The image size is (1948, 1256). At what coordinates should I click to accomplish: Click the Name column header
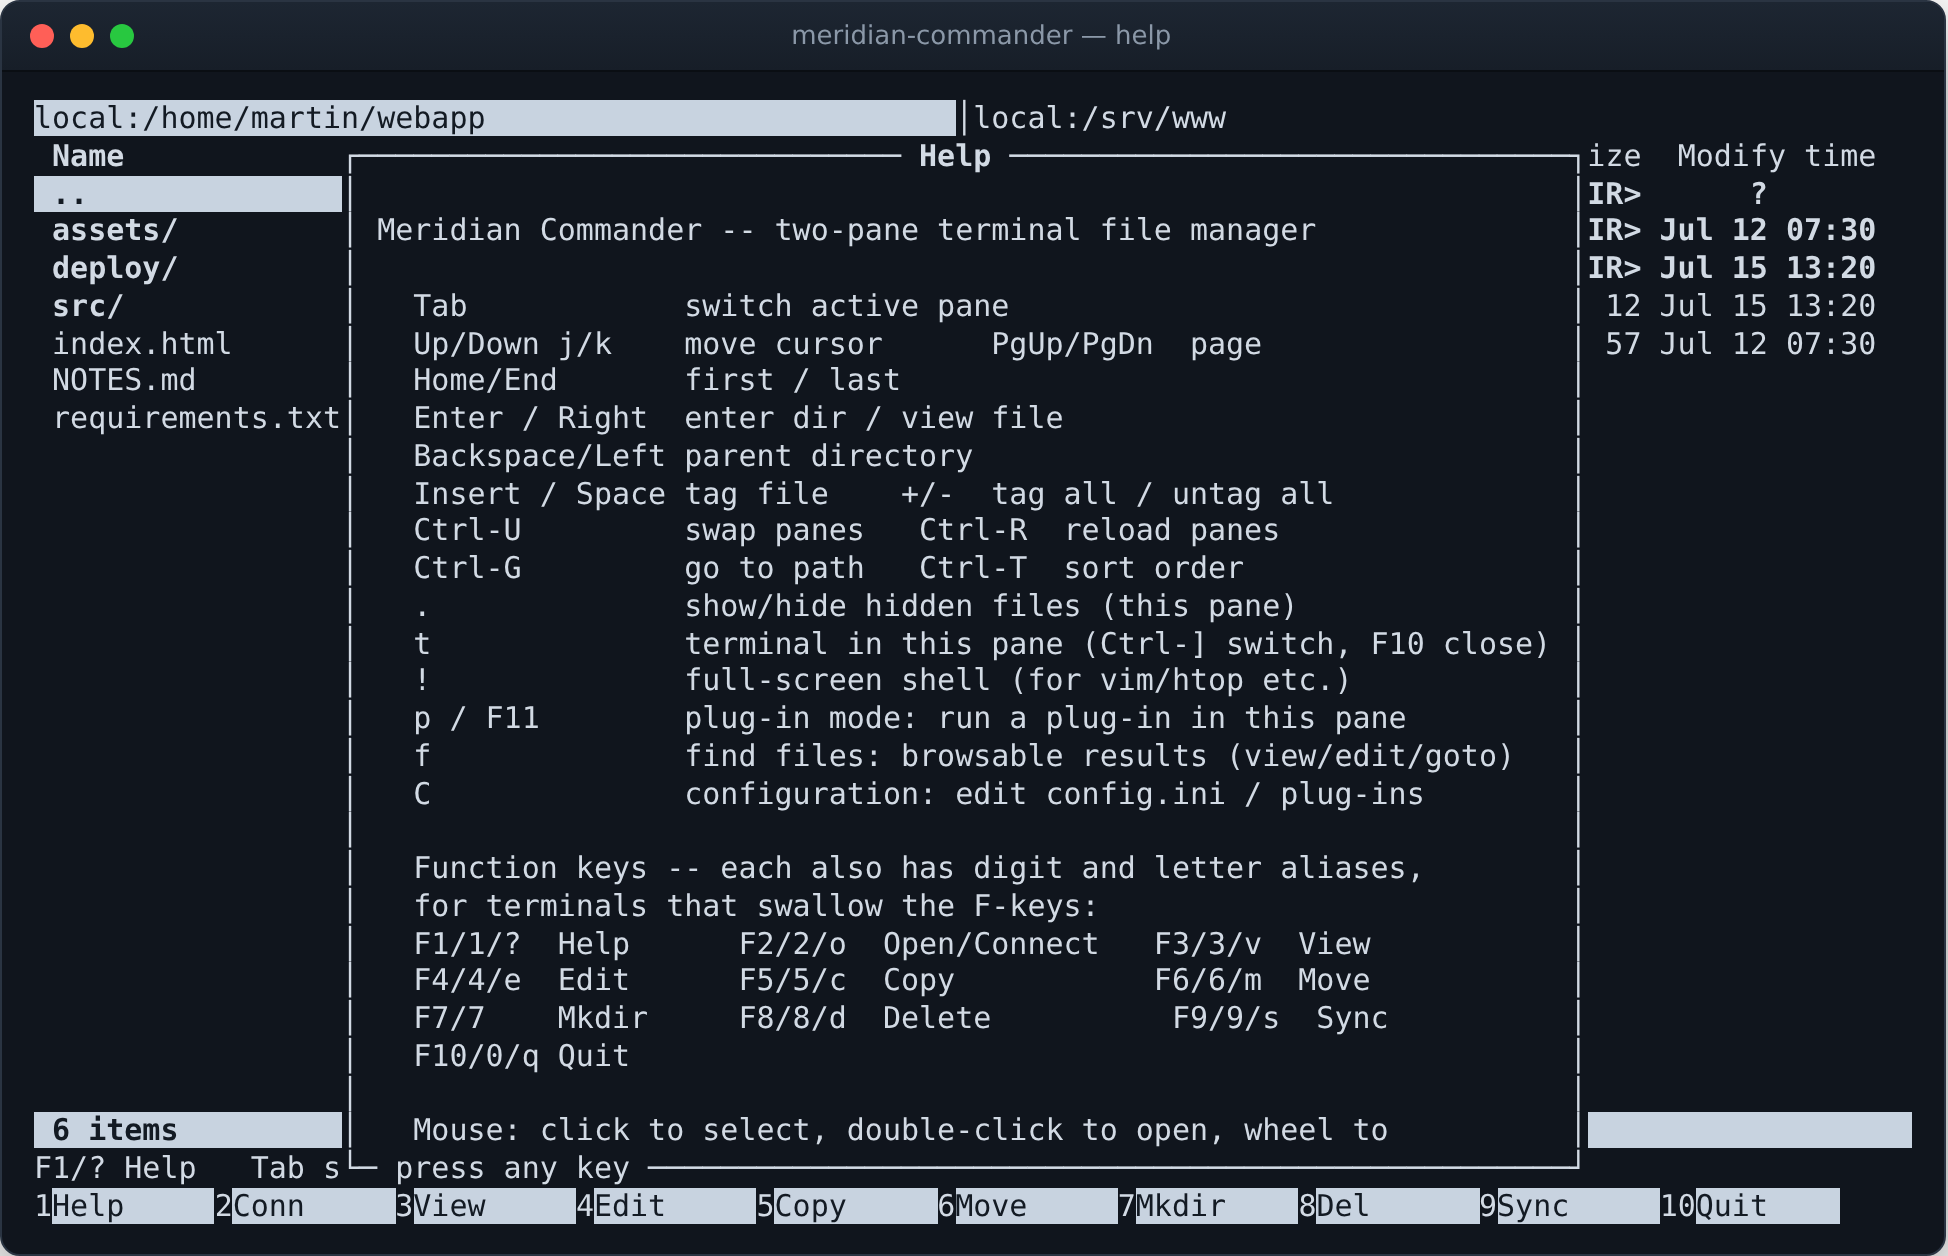coord(88,156)
